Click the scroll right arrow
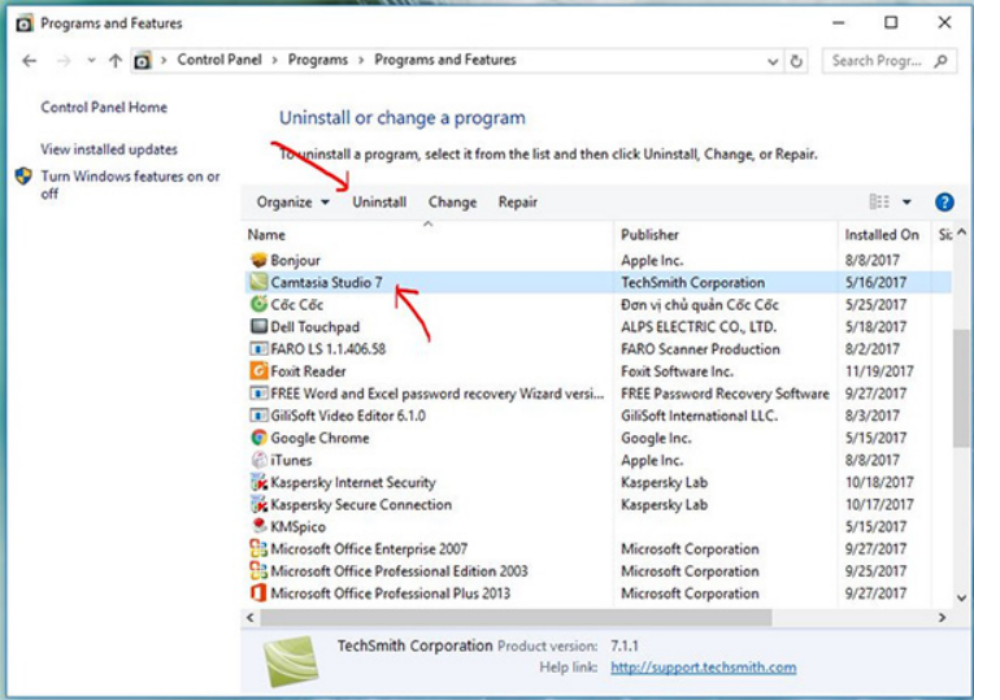1000x700 pixels. [x=942, y=617]
